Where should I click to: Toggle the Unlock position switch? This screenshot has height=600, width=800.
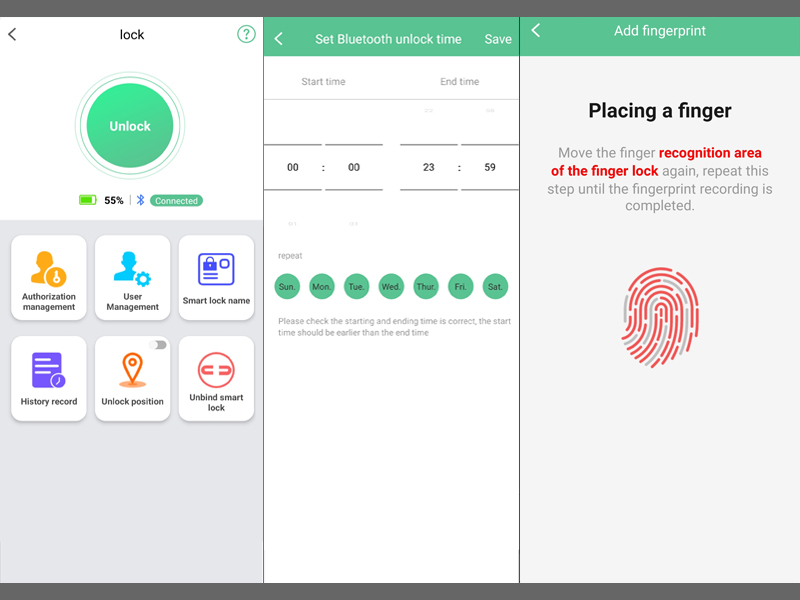tap(159, 345)
